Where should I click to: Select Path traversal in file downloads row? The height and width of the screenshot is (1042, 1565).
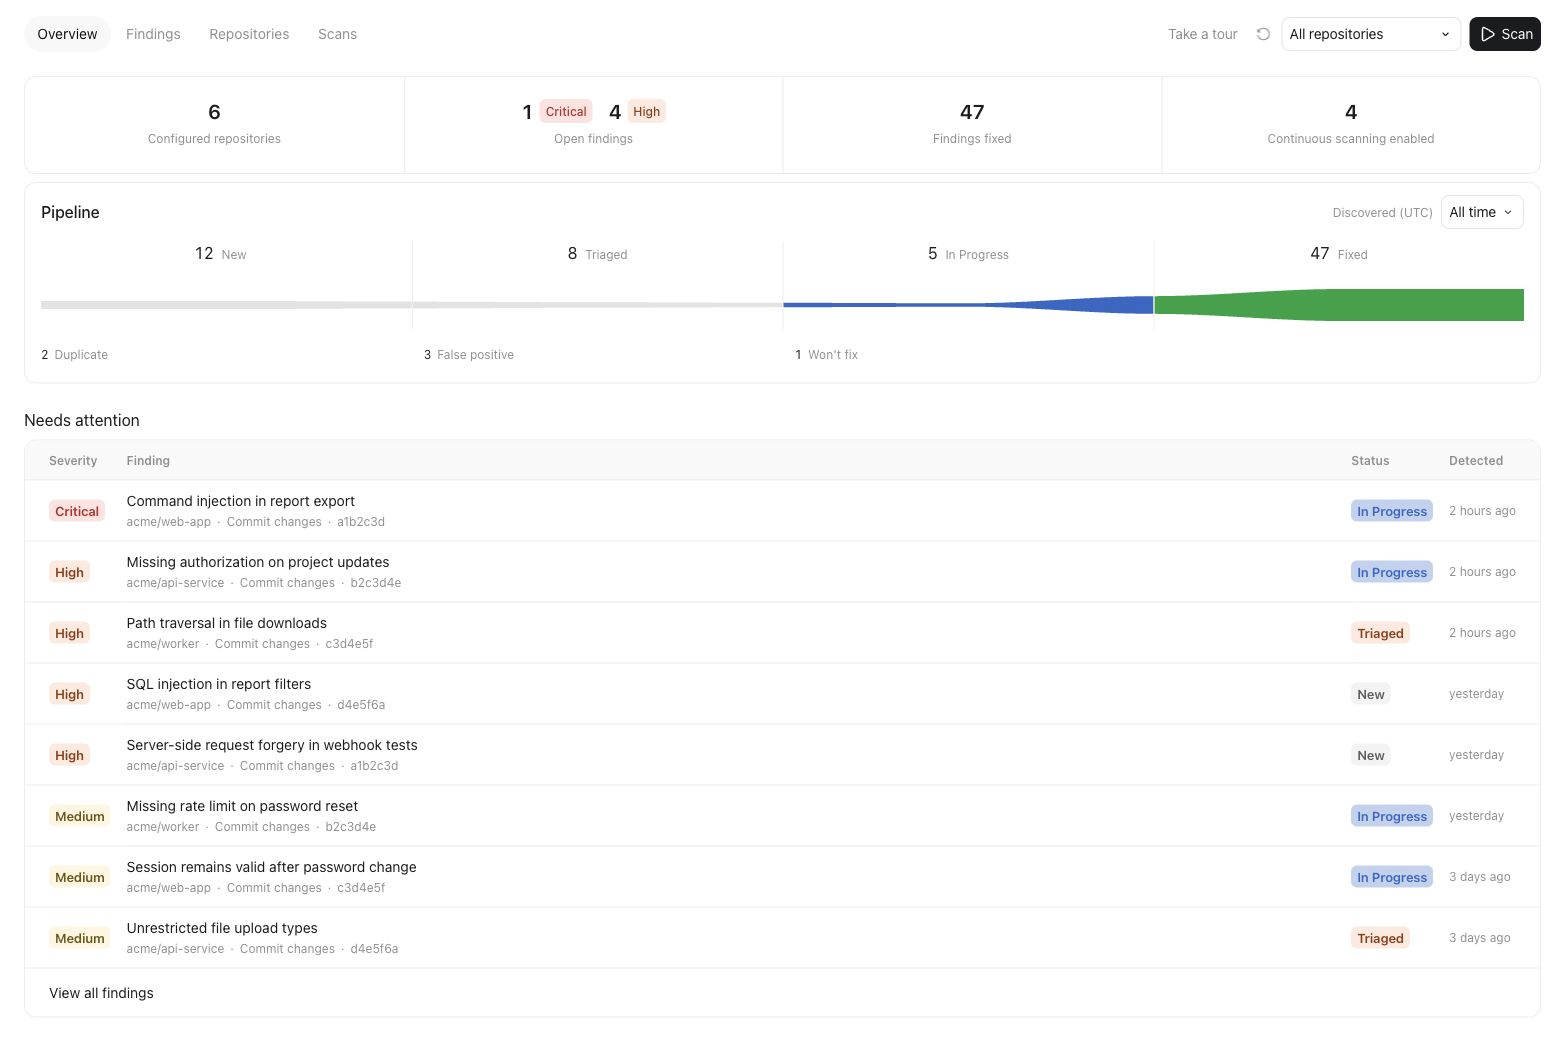[x=782, y=633]
